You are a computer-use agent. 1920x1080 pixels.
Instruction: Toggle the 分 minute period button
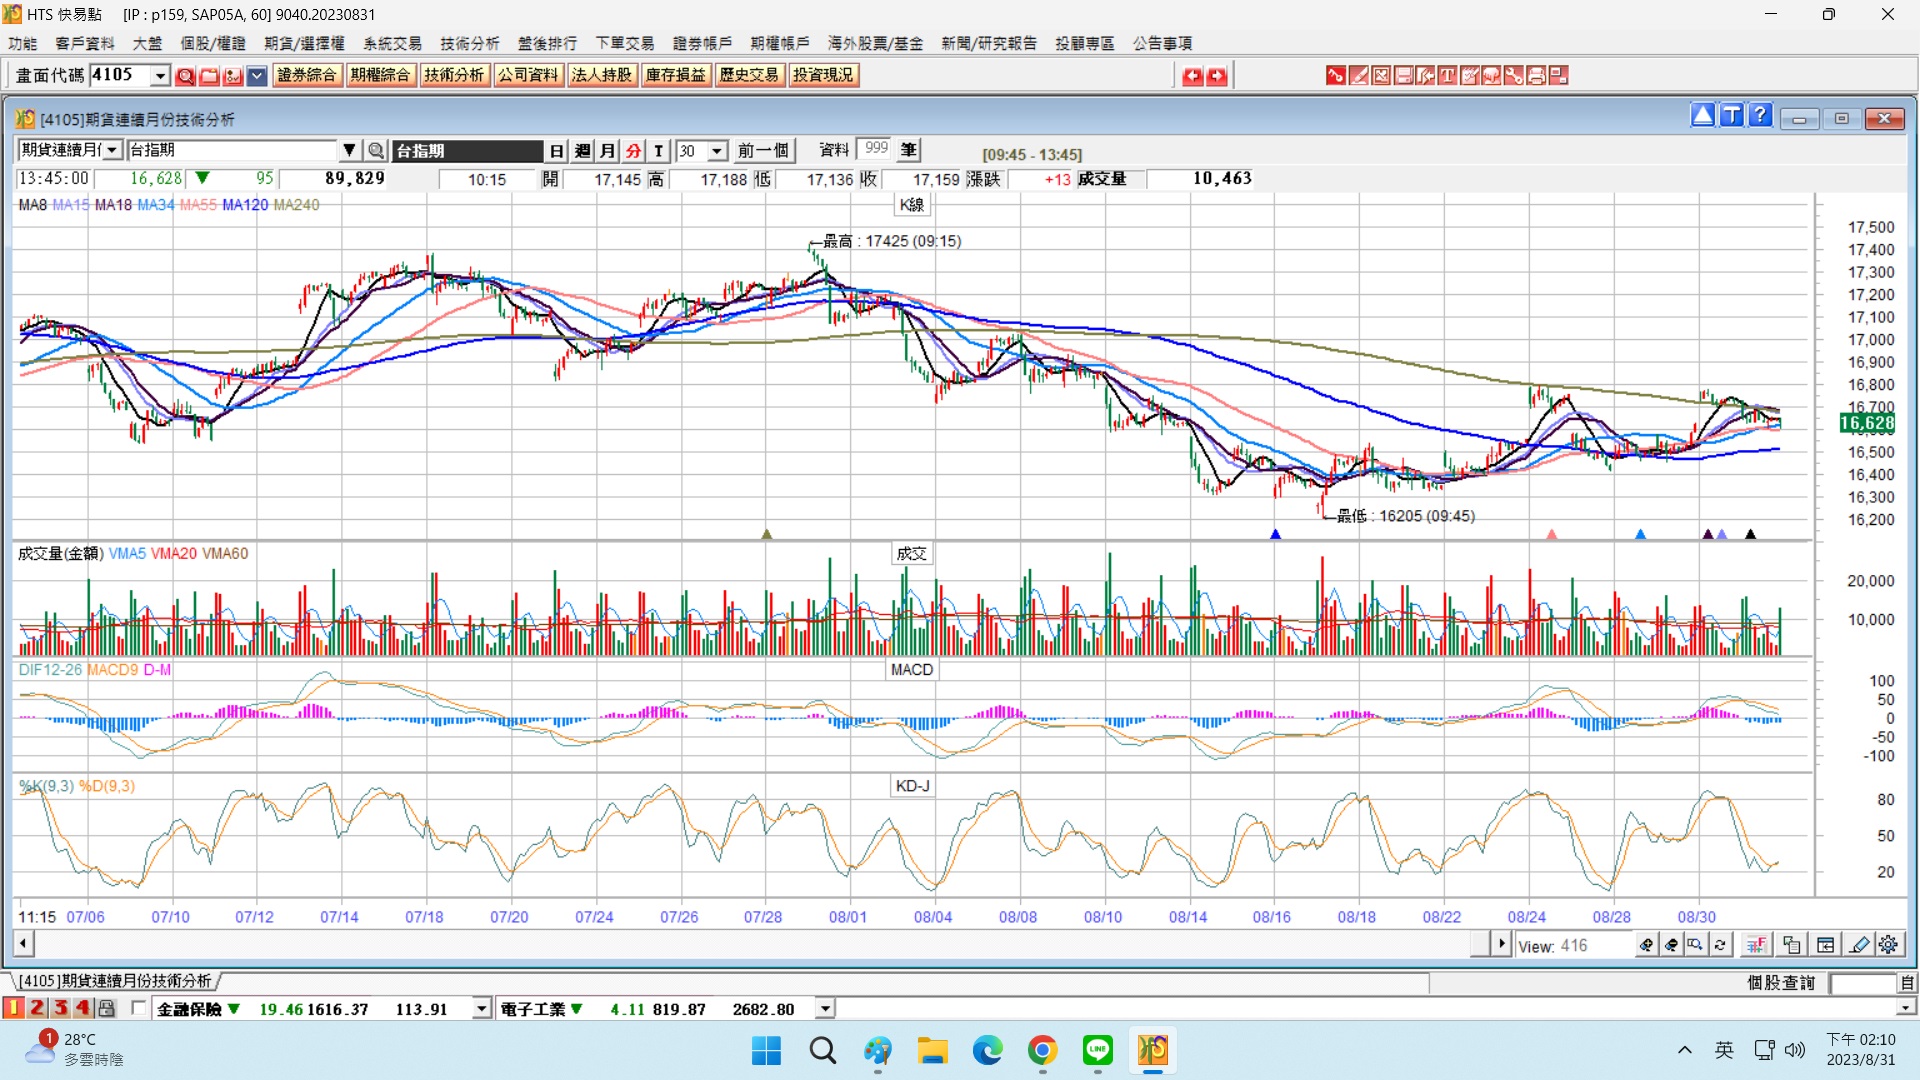633,151
